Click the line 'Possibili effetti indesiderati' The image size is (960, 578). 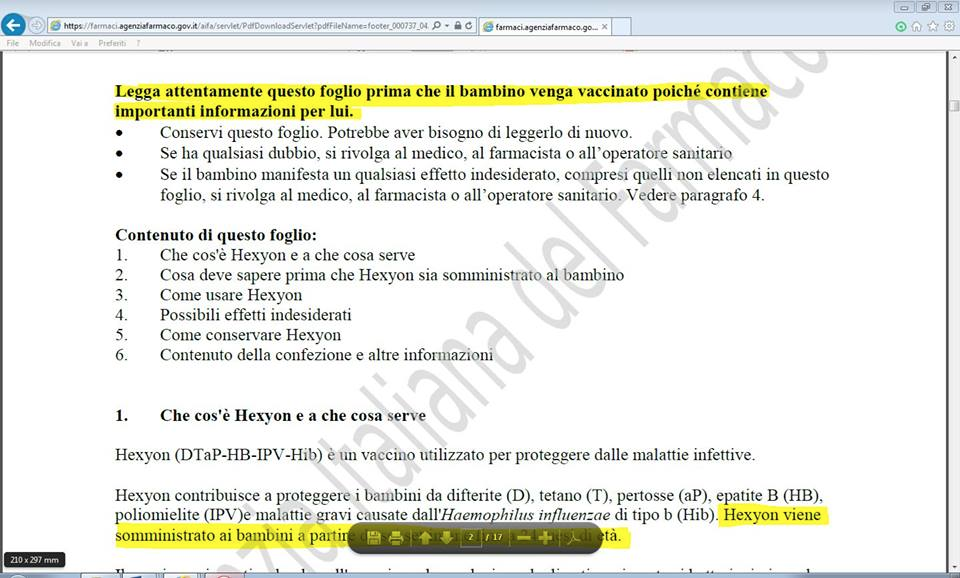coord(256,315)
